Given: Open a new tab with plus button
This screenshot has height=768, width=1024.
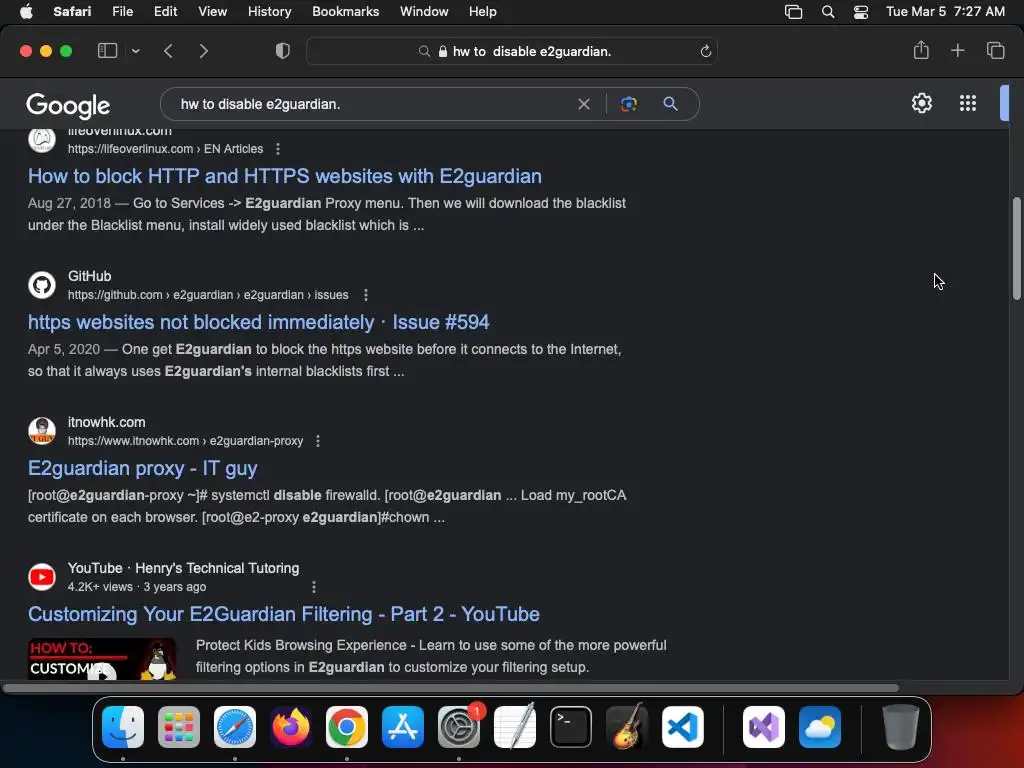Looking at the screenshot, I should (x=957, y=50).
